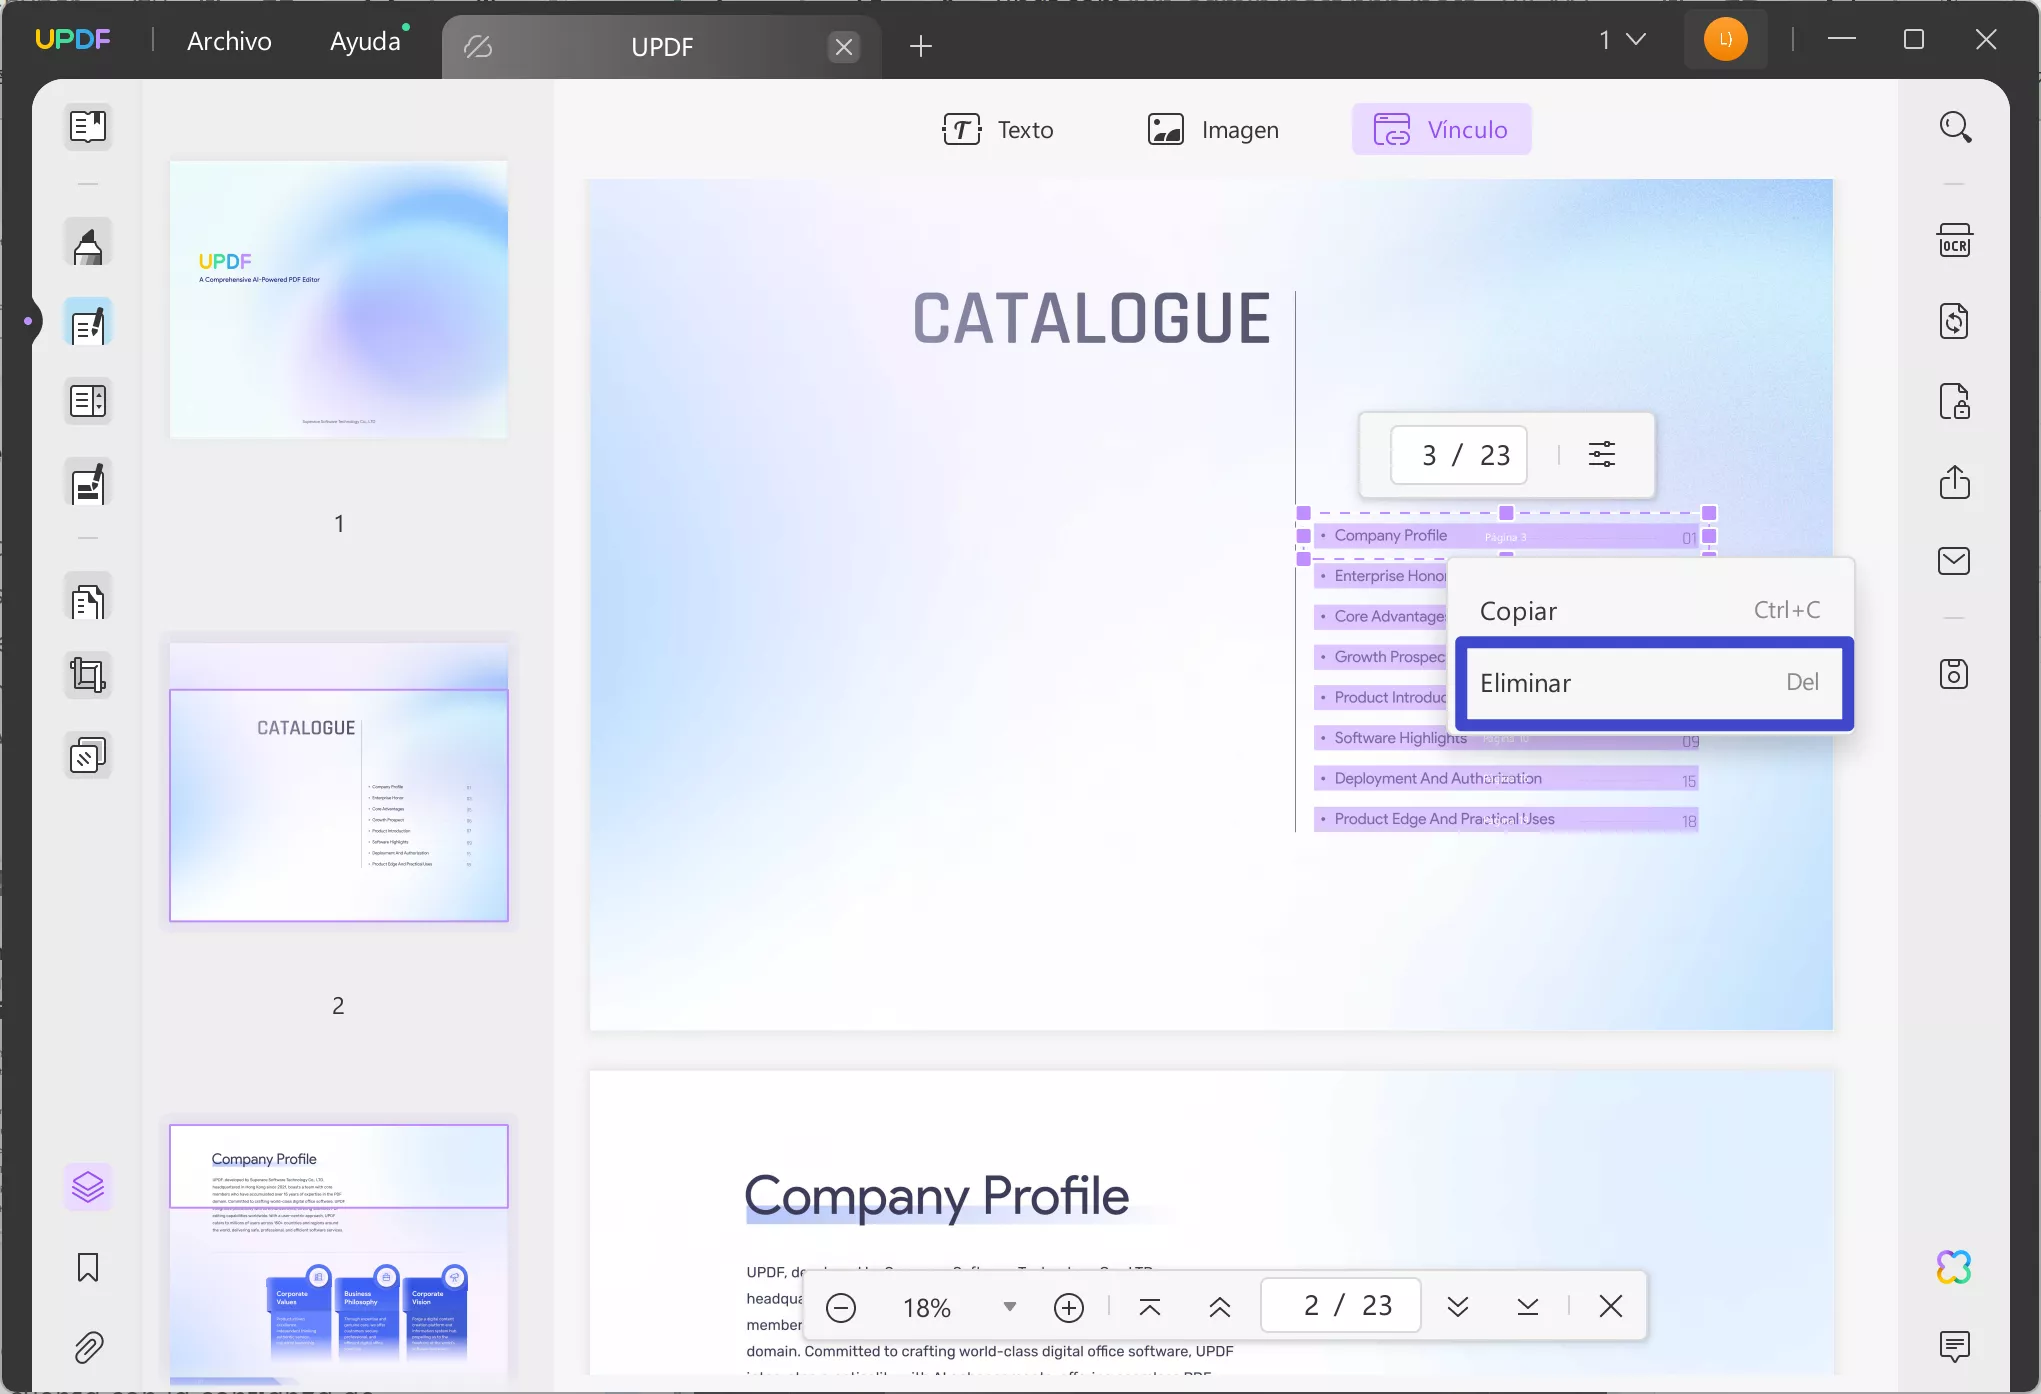Open the Page tools copy icon

pos(88,600)
